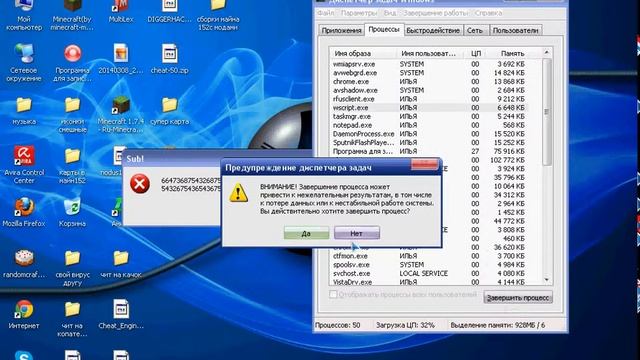
Task: Launch Mozilla Firefox from desktop
Action: click(24, 212)
